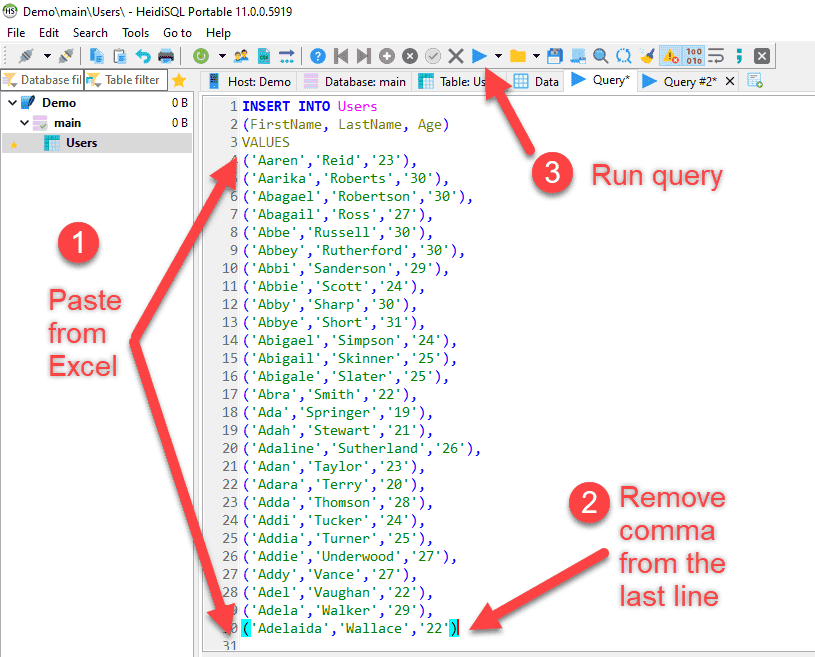Go to last row icon
The image size is (815, 657).
pos(363,56)
